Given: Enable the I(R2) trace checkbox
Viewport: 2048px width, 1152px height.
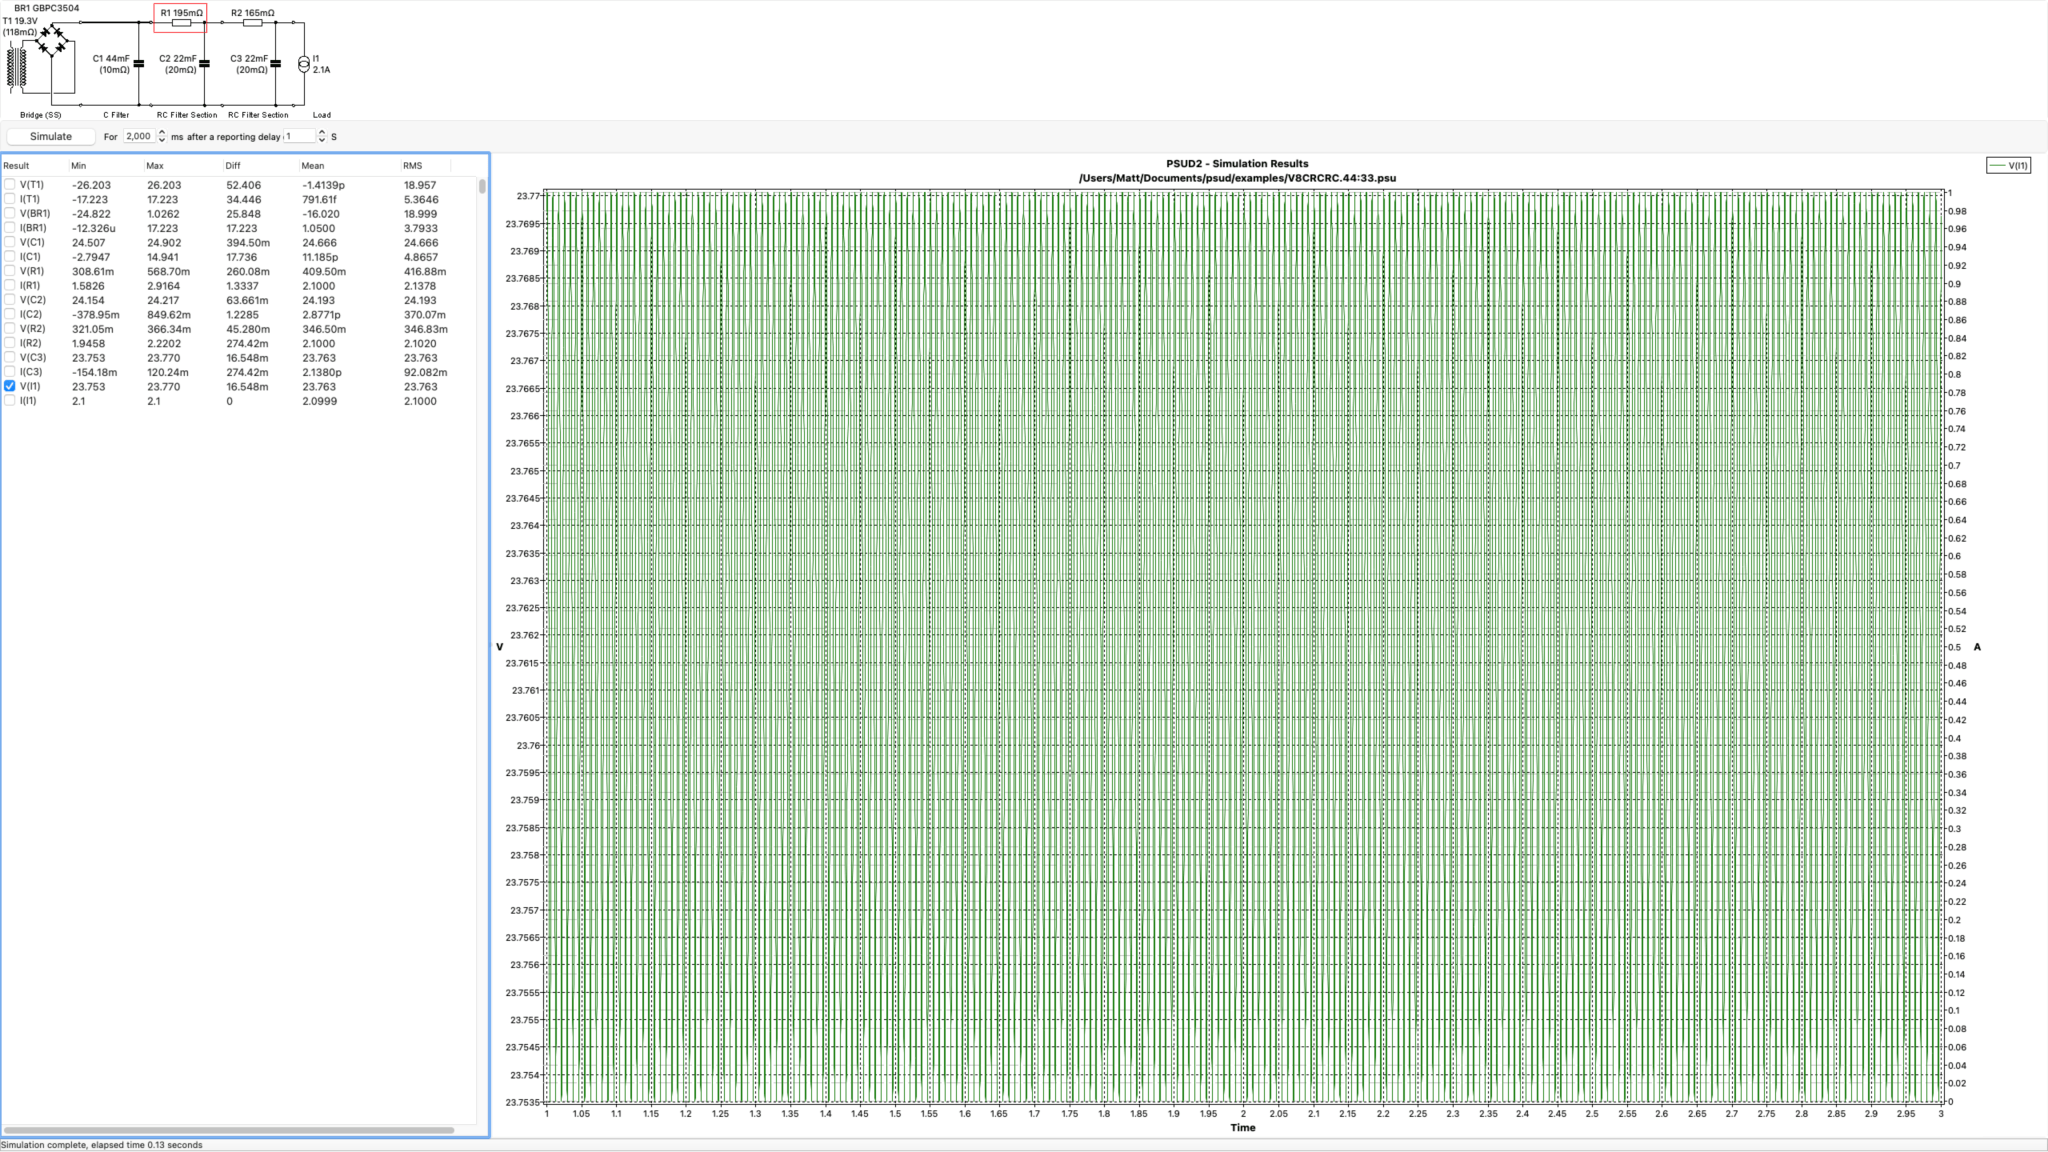Looking at the screenshot, I should 10,343.
